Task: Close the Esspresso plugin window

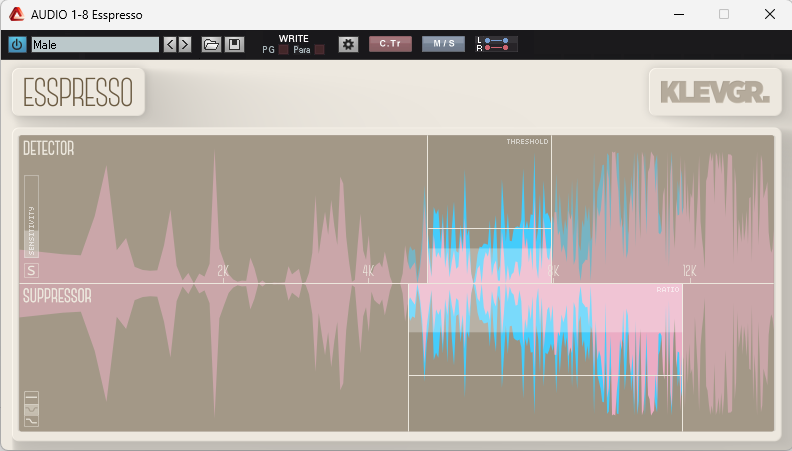Action: [769, 14]
